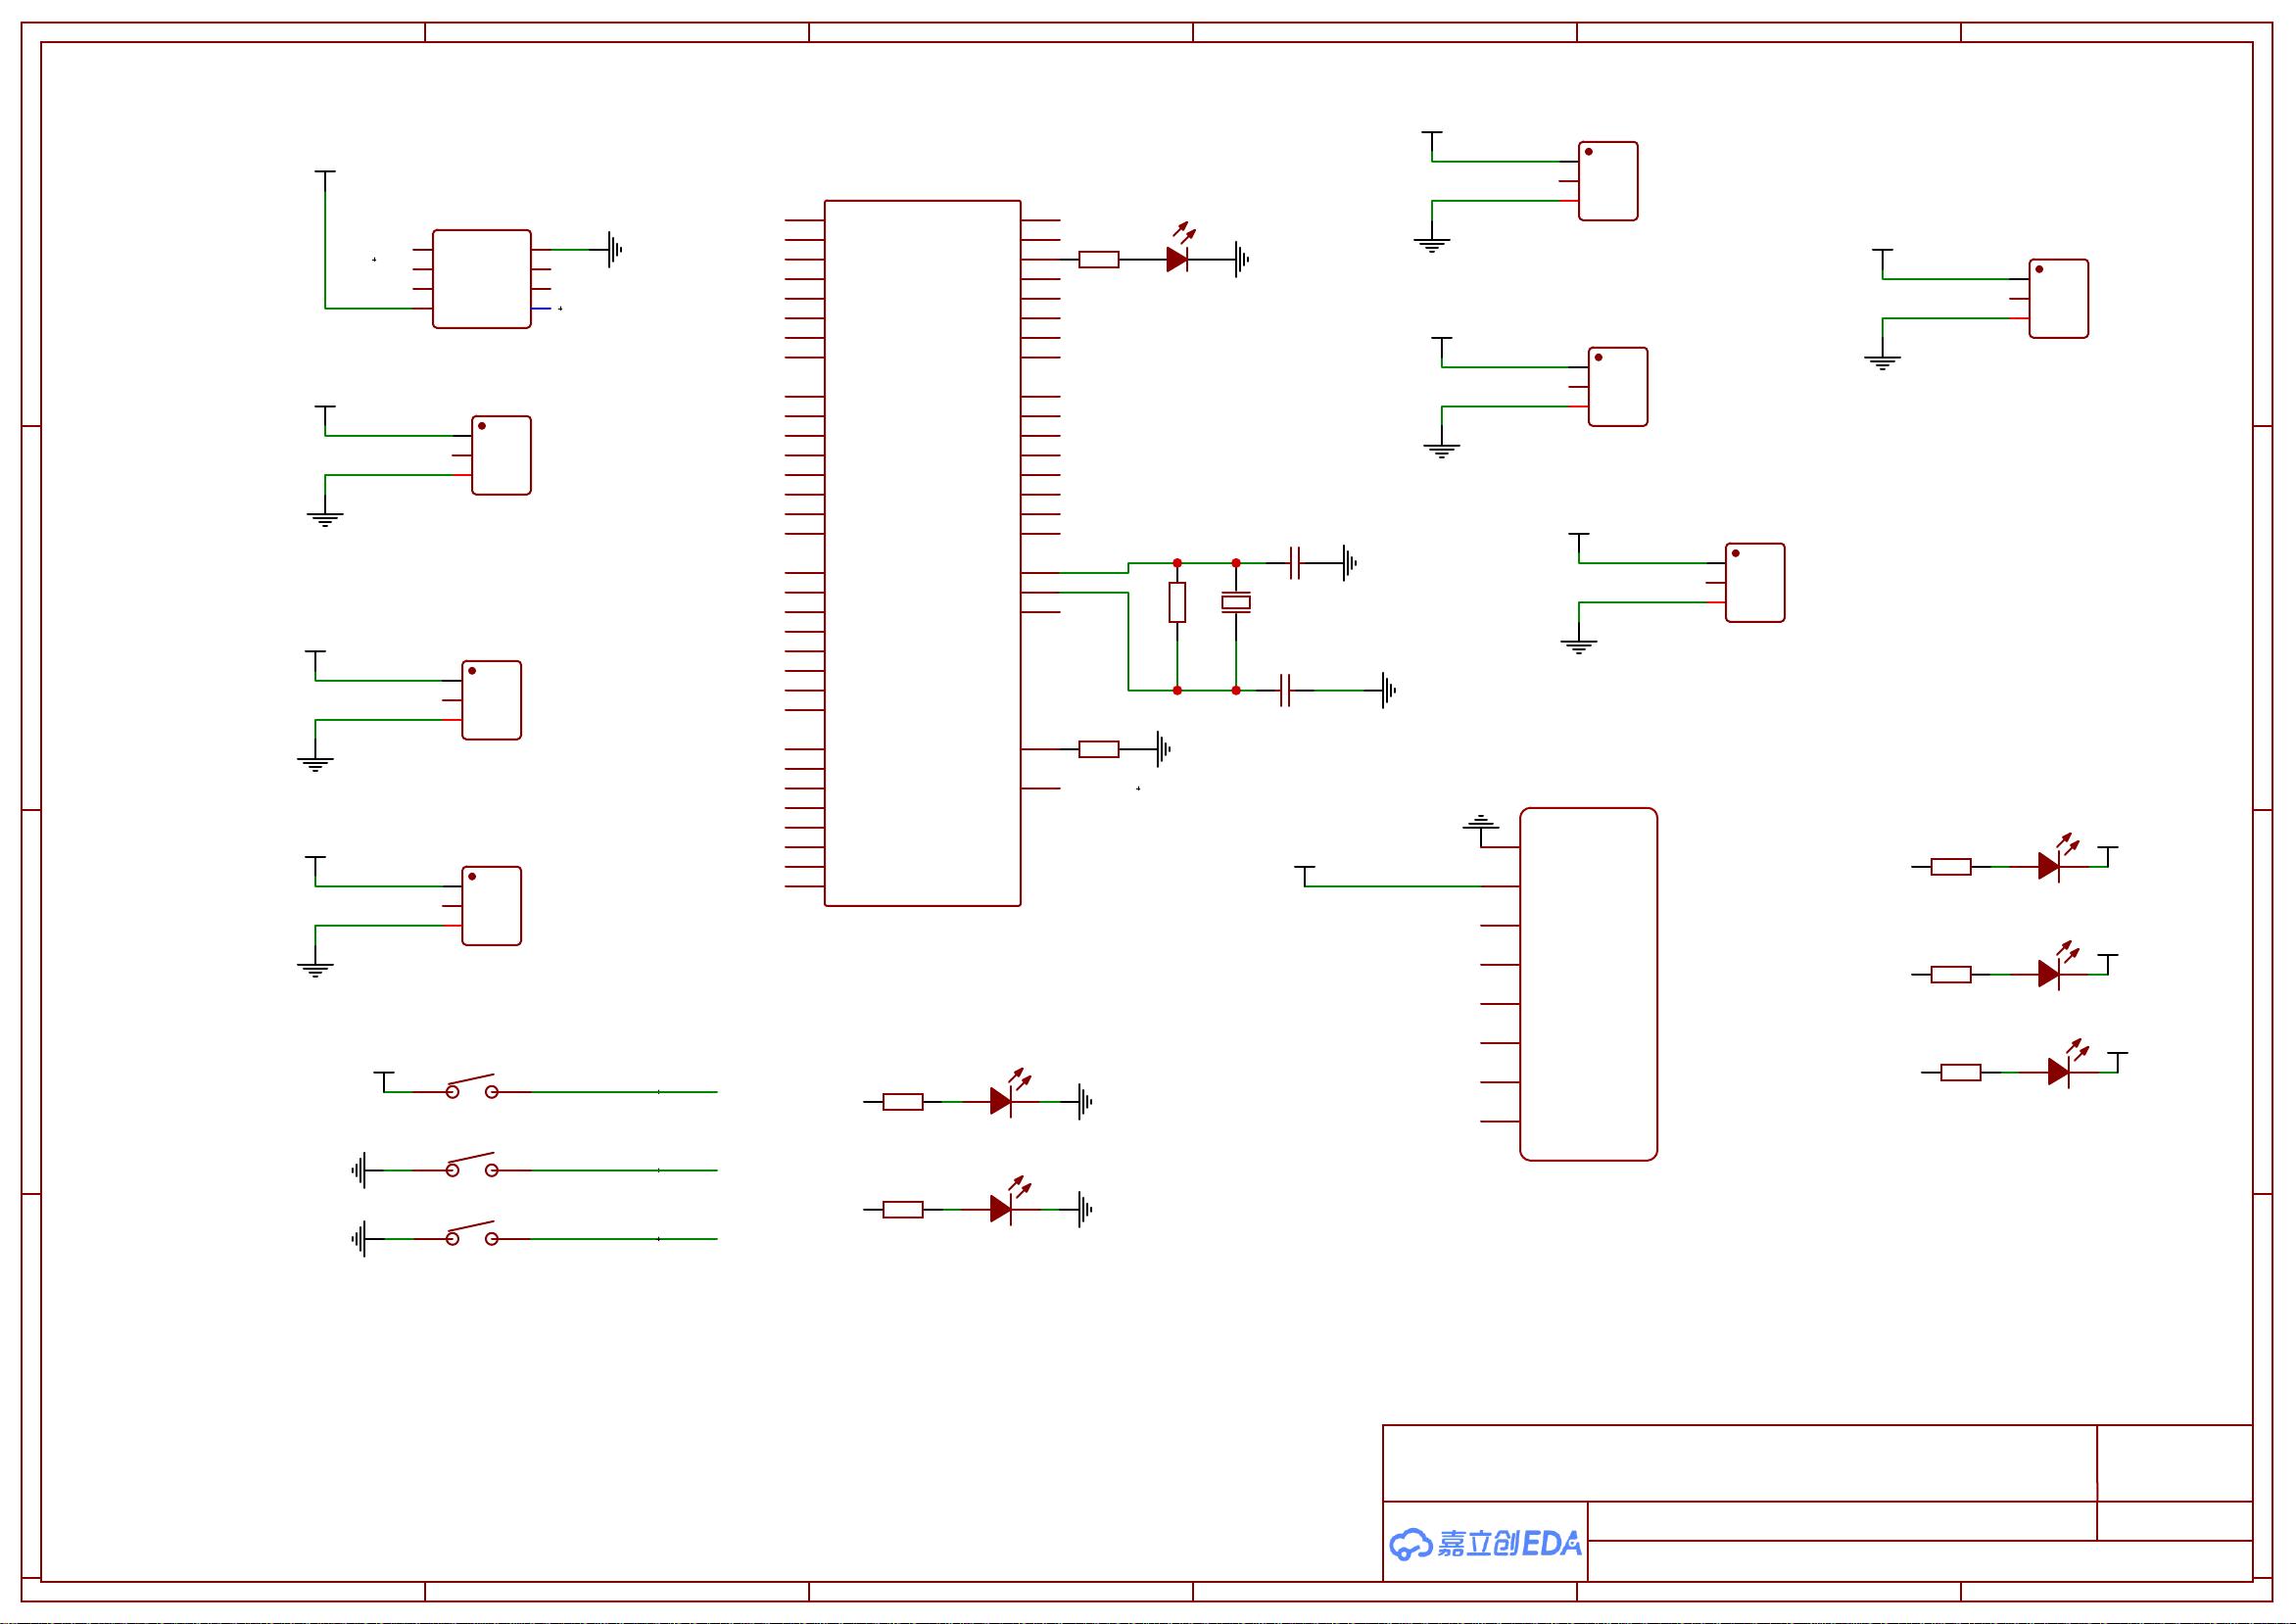The width and height of the screenshot is (2296, 1624).
Task: Click the 8-pin IC at the top left
Action: [481, 279]
